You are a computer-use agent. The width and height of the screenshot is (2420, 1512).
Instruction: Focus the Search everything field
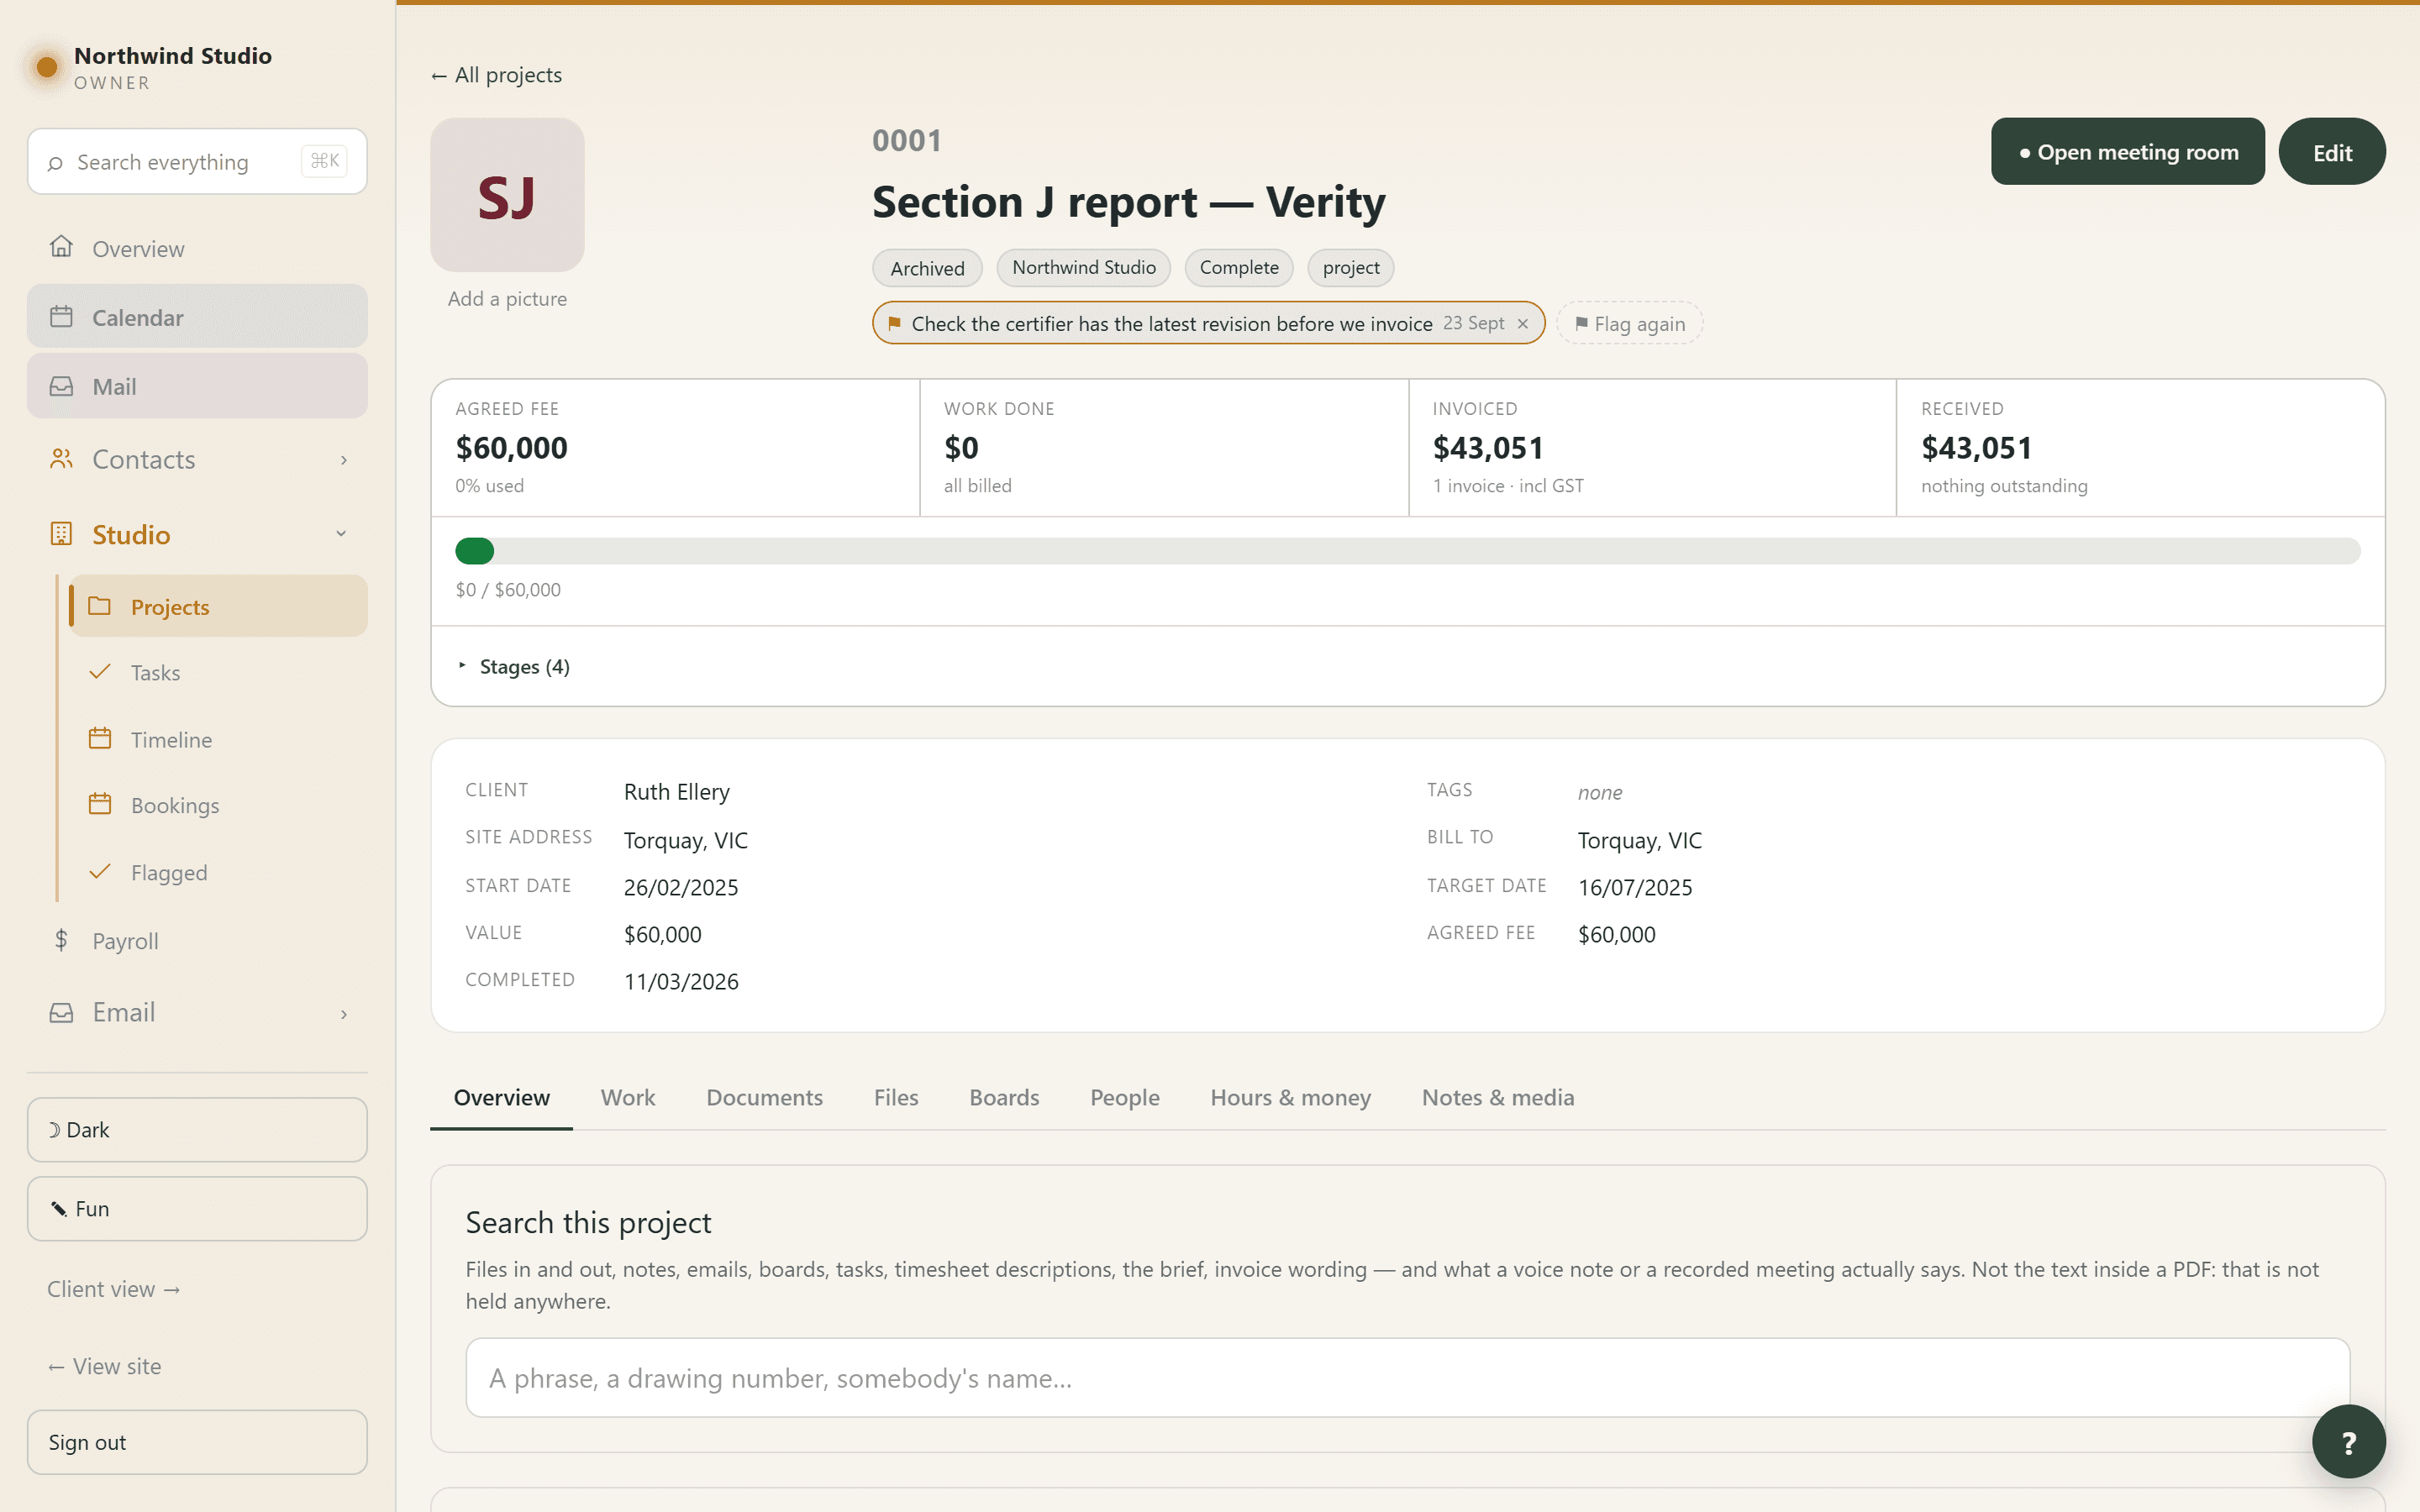coord(197,161)
